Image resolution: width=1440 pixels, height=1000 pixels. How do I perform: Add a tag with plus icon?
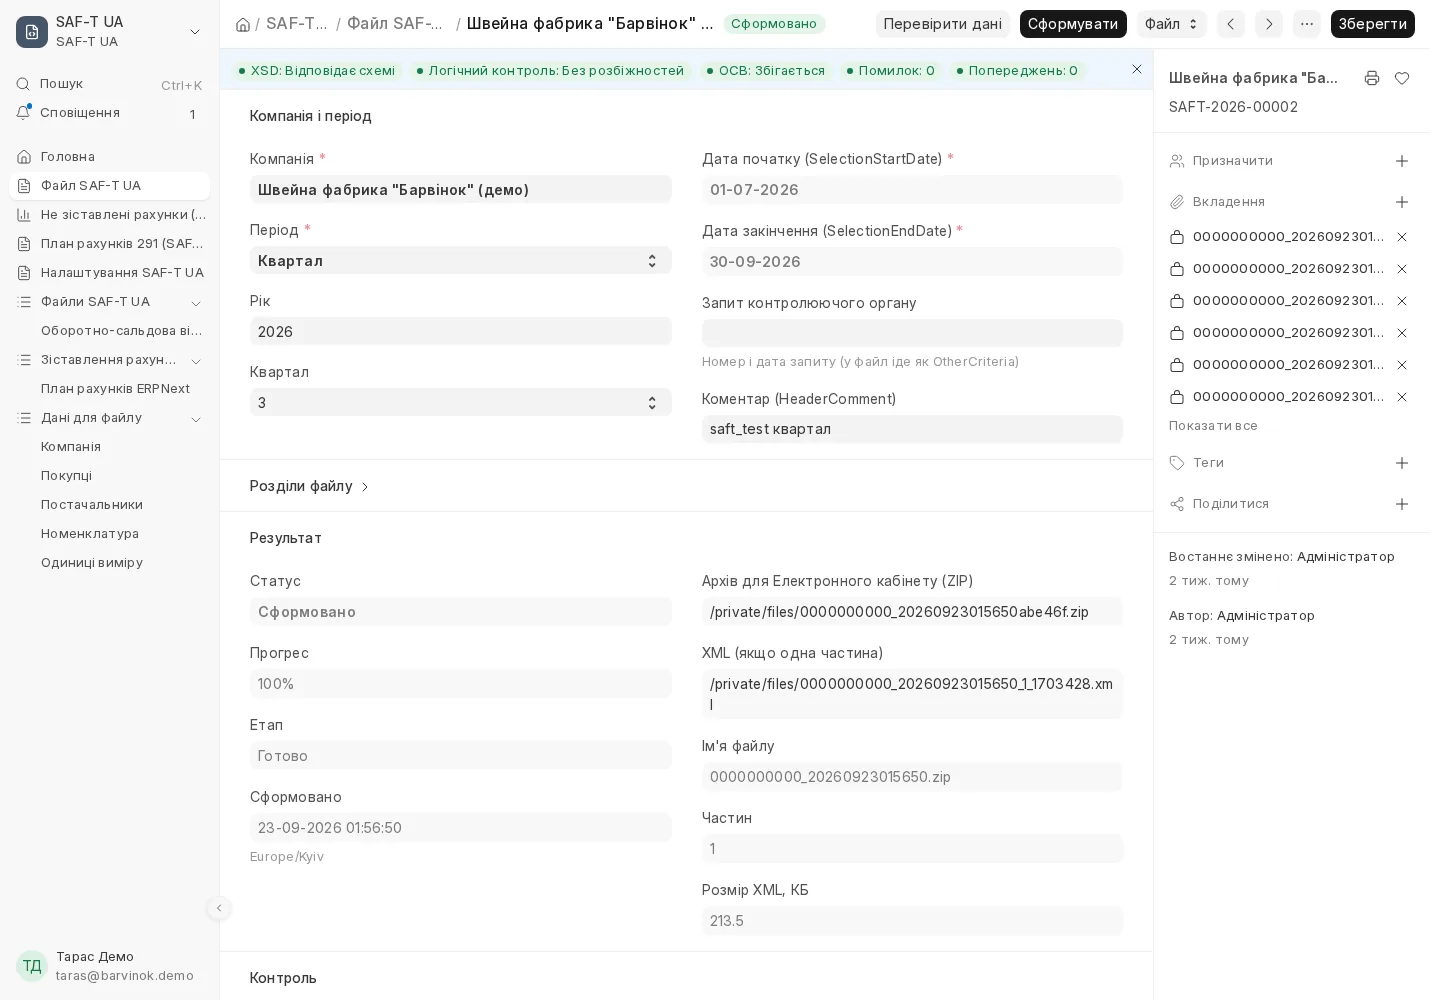coord(1402,463)
